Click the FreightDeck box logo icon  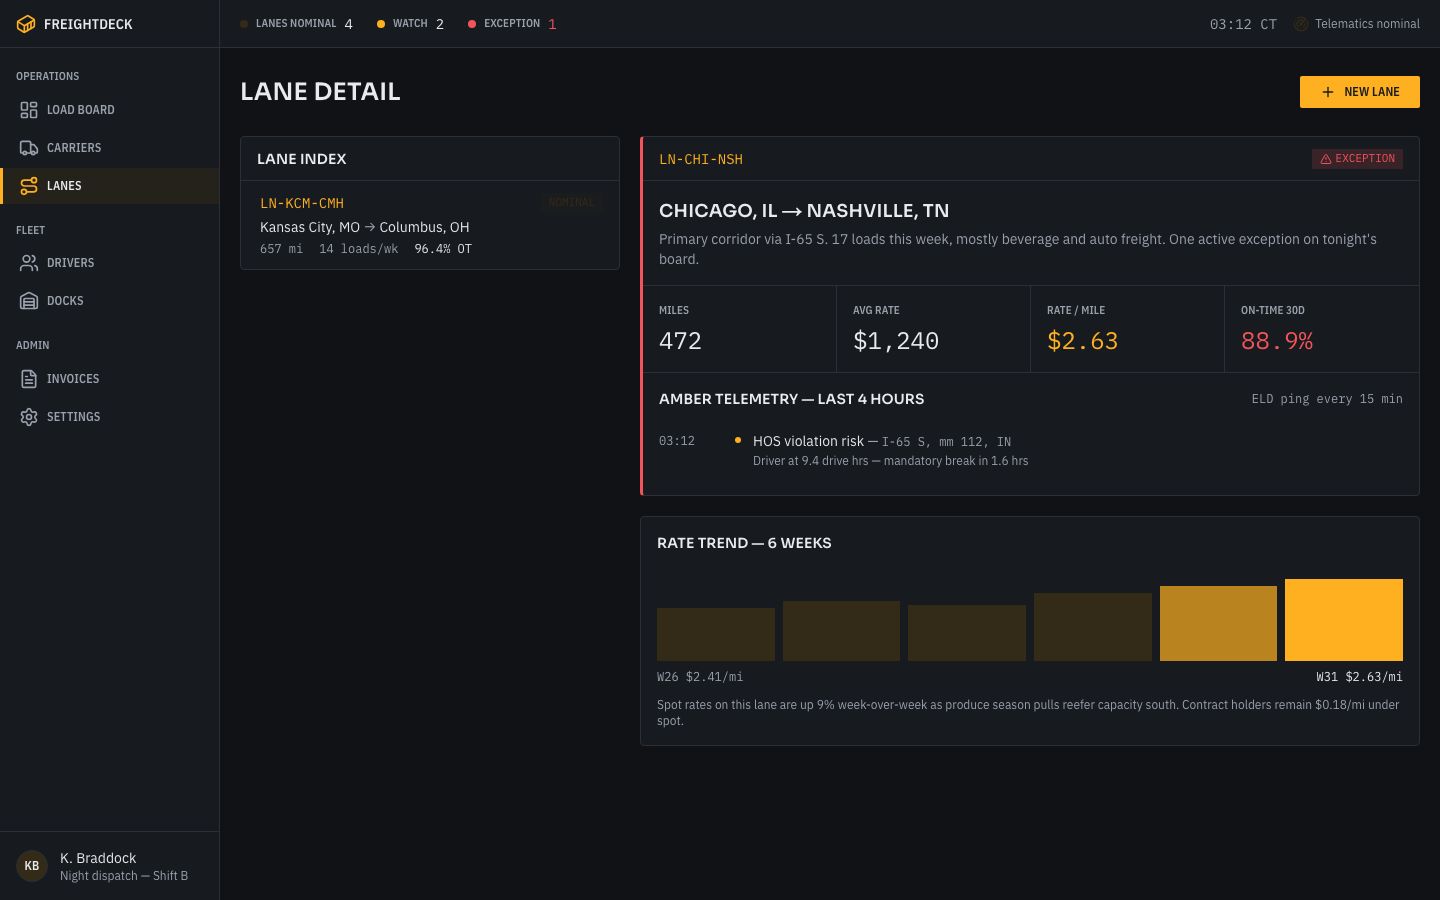pyautogui.click(x=26, y=24)
